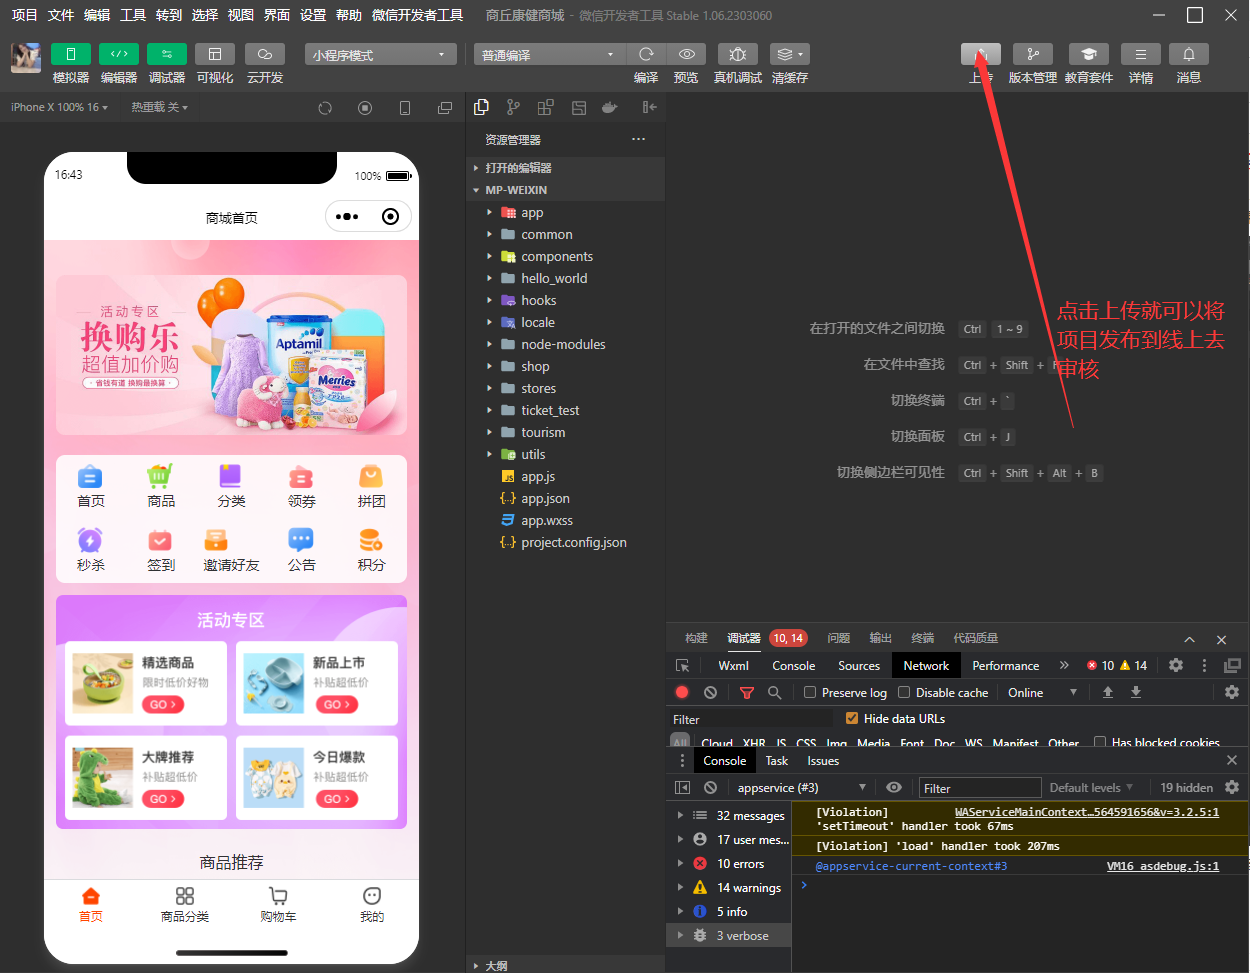Image resolution: width=1250 pixels, height=973 pixels.
Task: Click the messages (消息) bell icon
Action: click(1188, 54)
